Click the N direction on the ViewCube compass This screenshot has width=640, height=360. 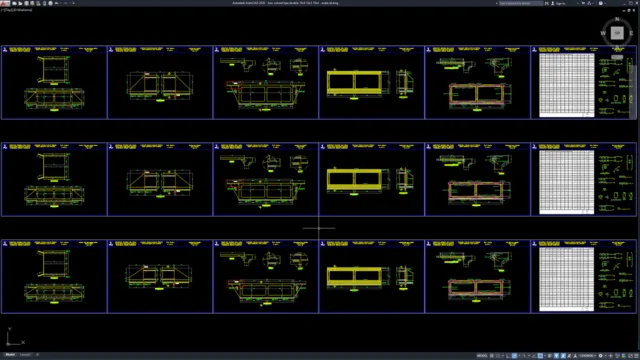pyautogui.click(x=617, y=19)
